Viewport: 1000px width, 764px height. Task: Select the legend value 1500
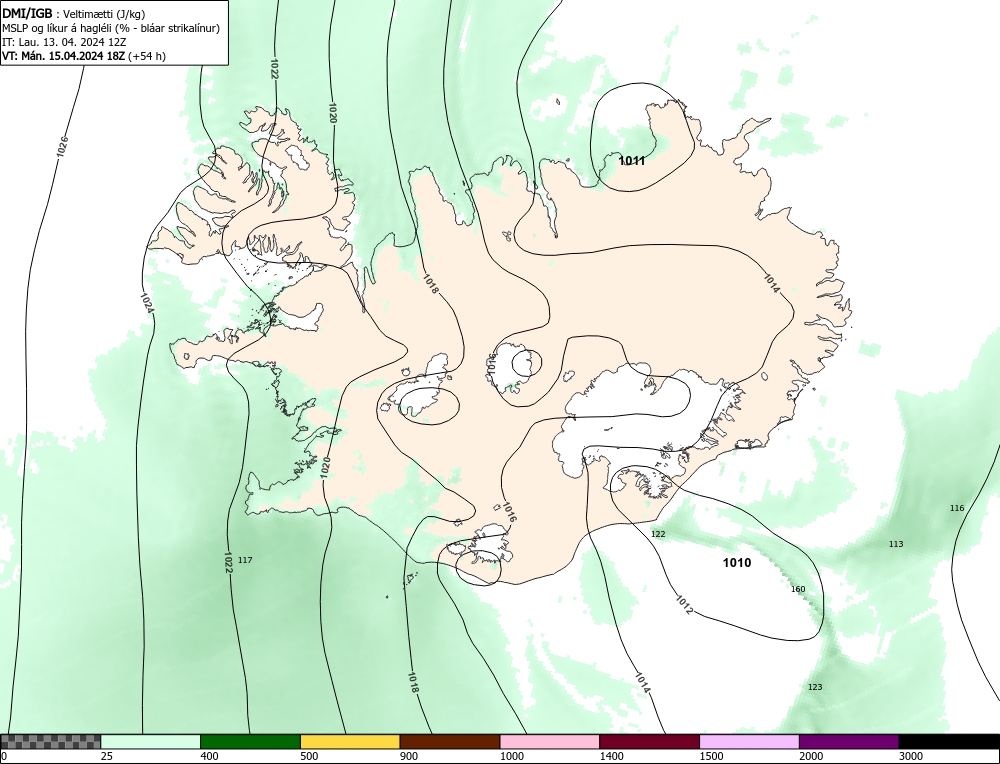710,756
